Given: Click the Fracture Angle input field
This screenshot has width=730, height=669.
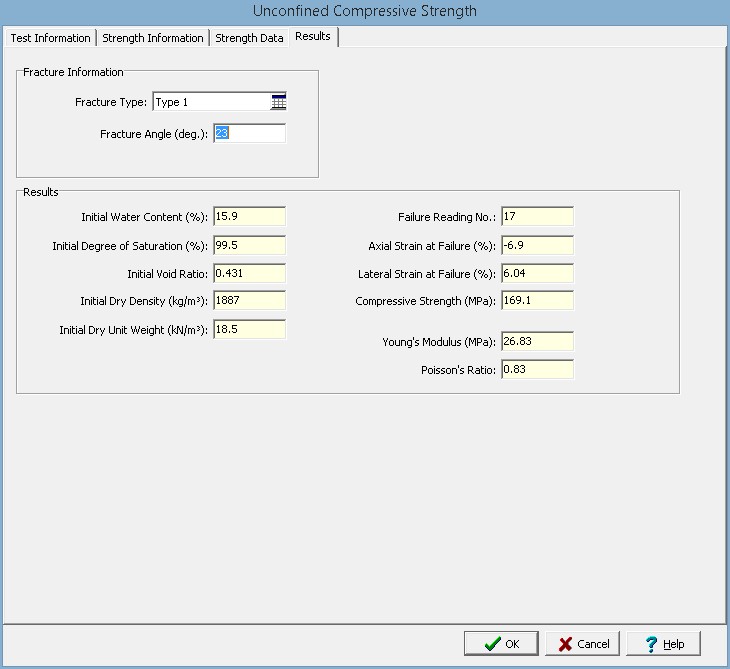Looking at the screenshot, I should coord(249,133).
